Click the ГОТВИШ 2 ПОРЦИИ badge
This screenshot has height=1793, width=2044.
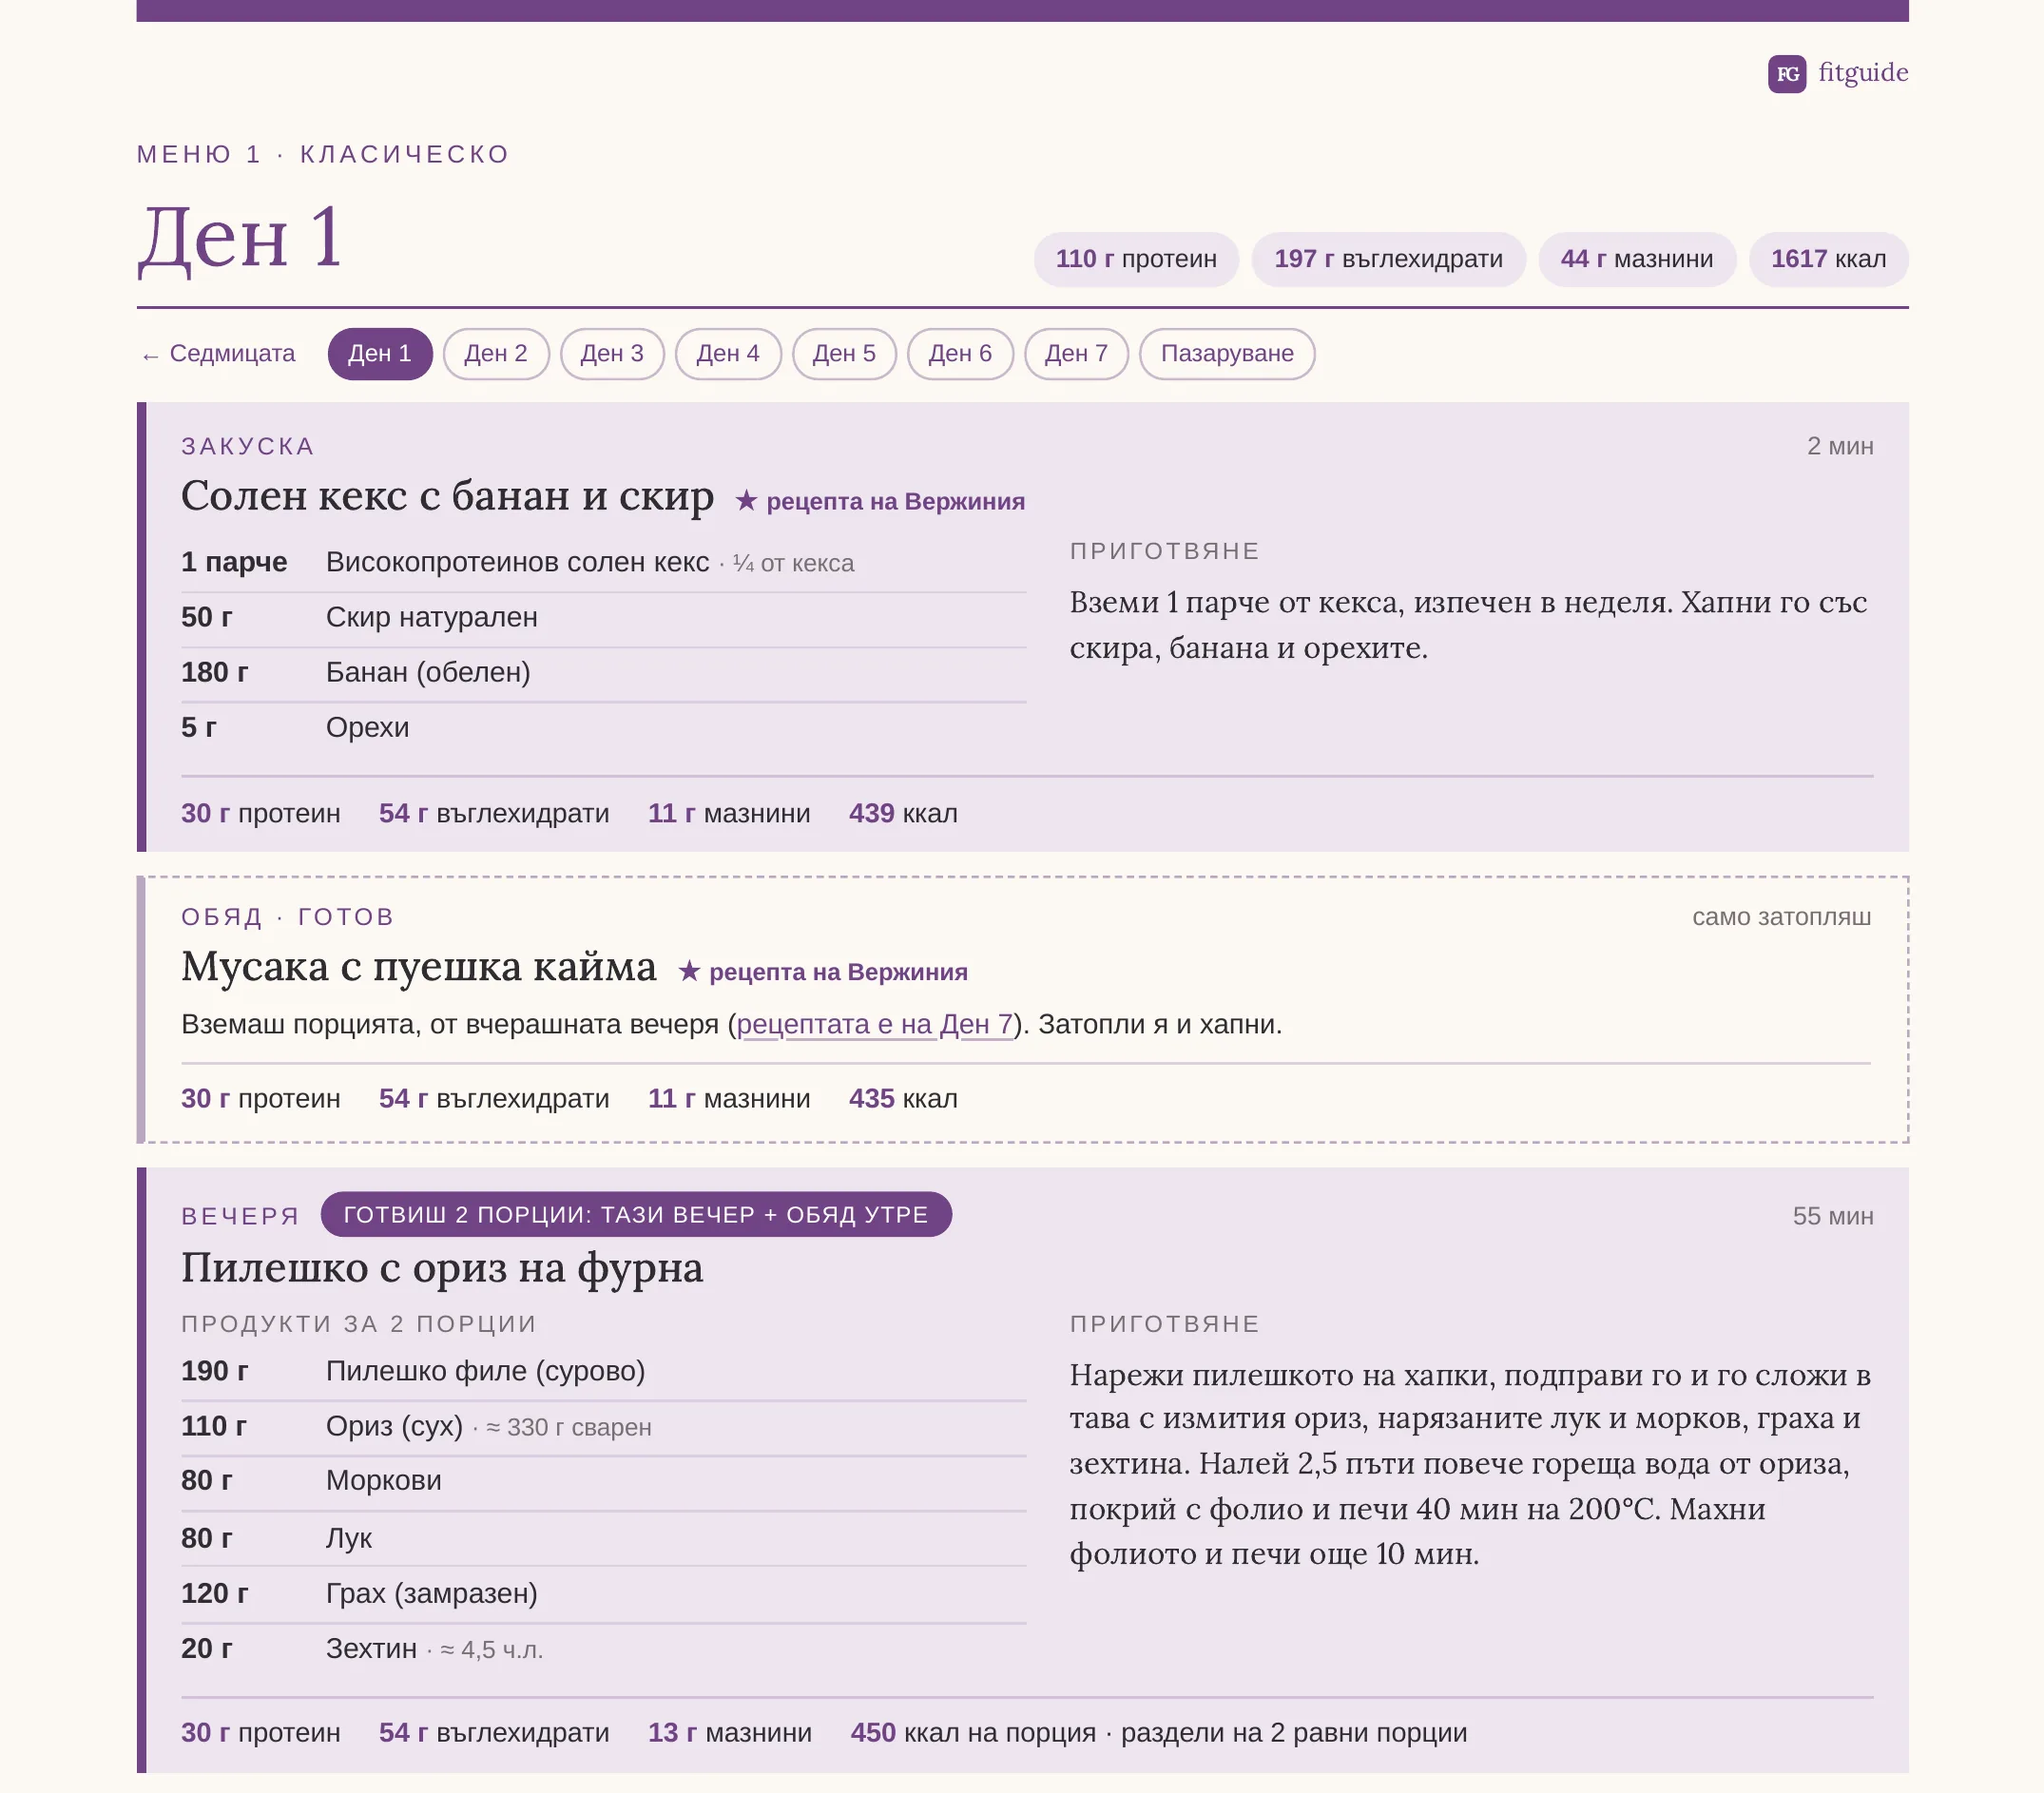click(x=636, y=1214)
